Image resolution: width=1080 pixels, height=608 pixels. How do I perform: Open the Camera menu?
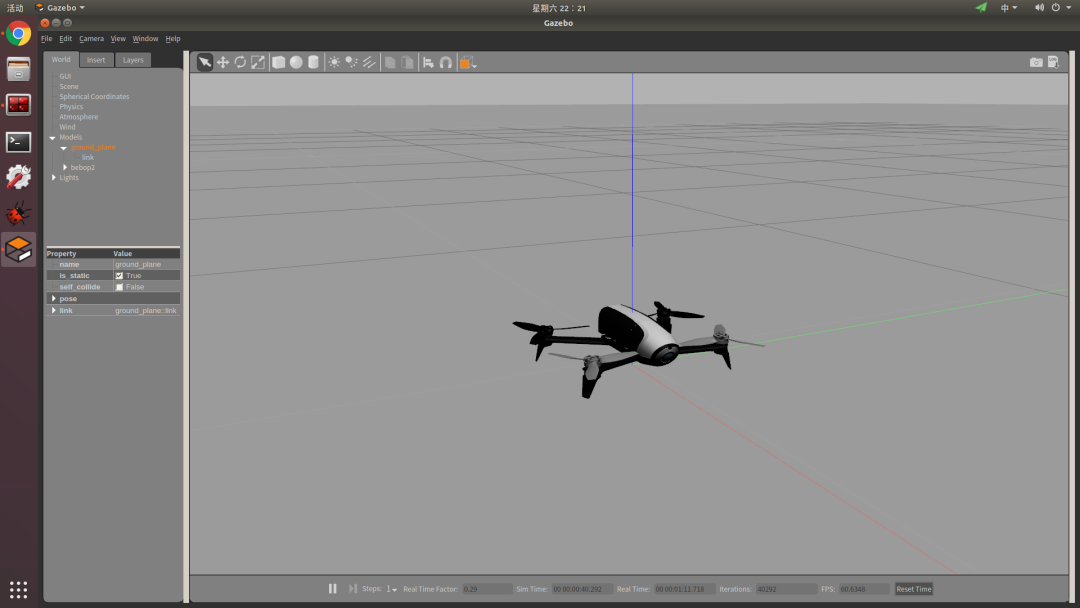coord(91,39)
